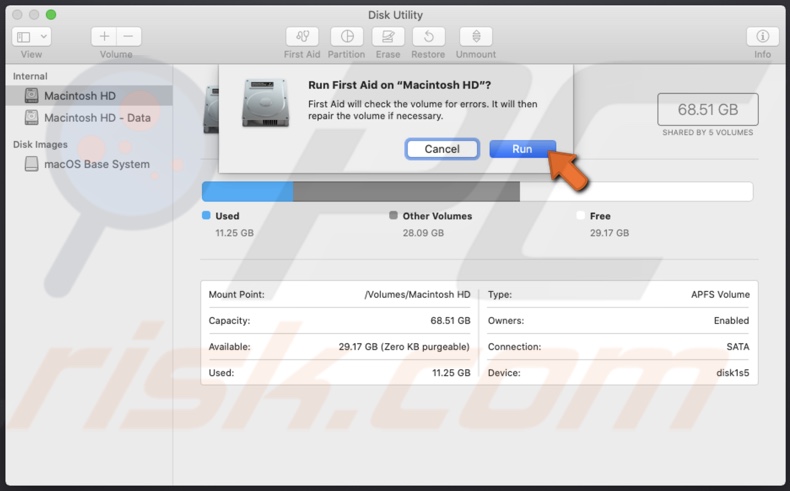This screenshot has width=790, height=491.
Task: Click the hard drive icon in dialog
Action: tap(266, 103)
